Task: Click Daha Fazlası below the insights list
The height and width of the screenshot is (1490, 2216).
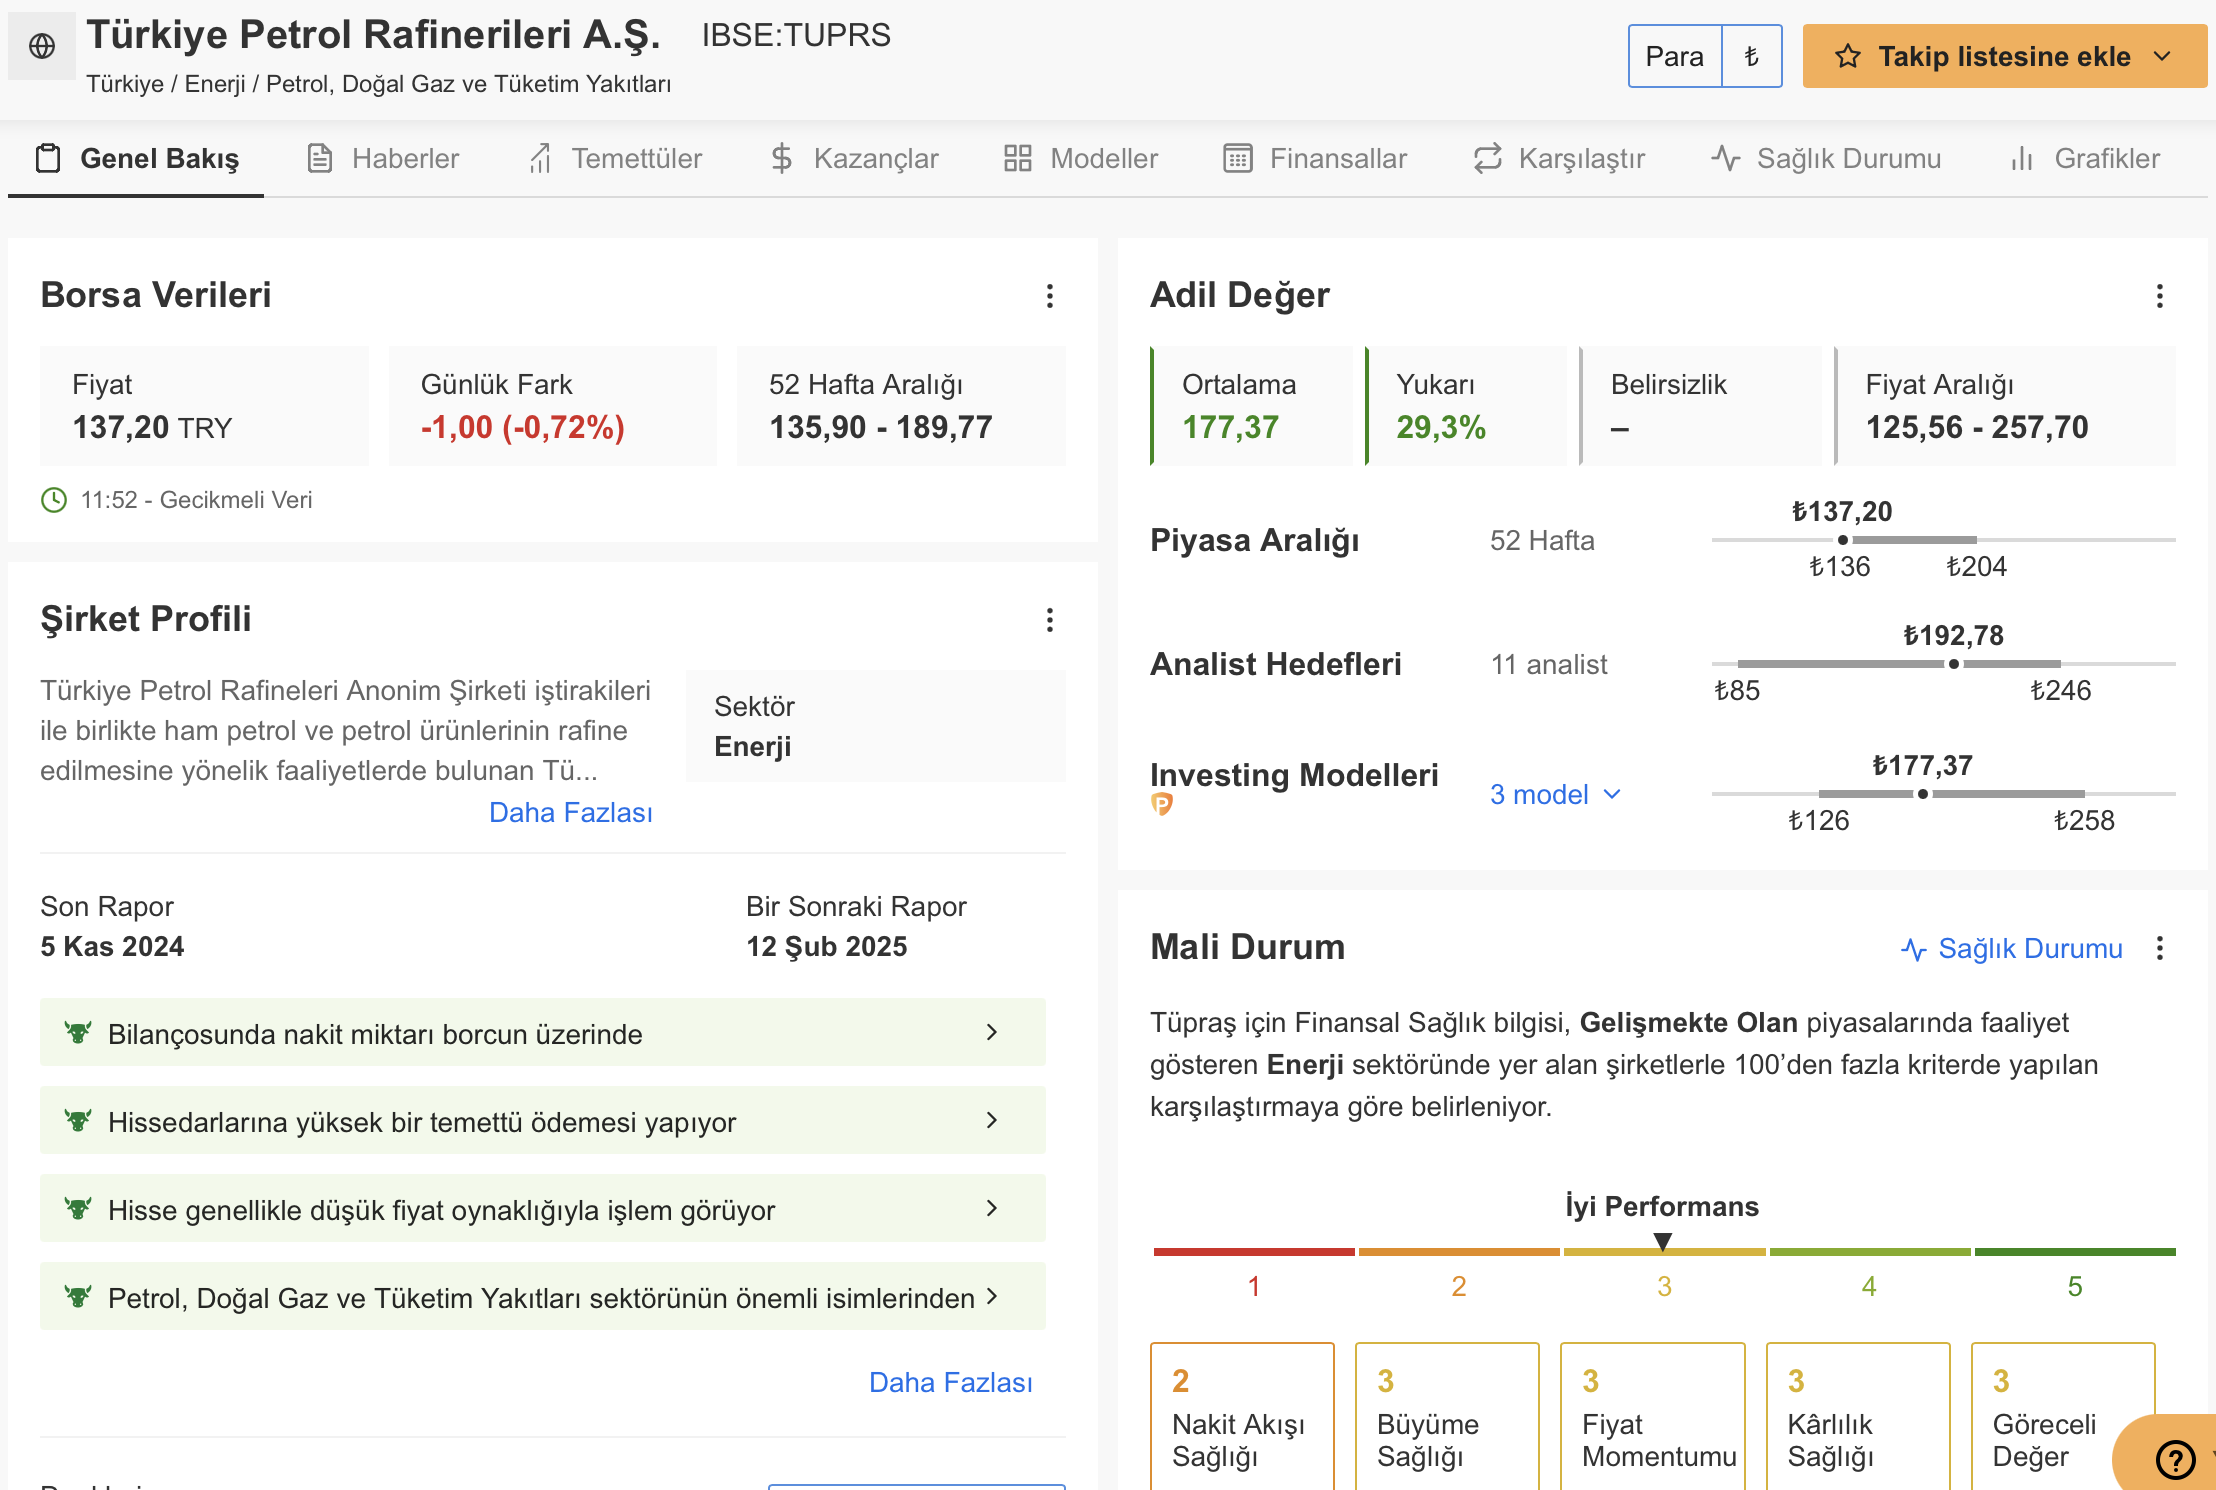Action: click(x=951, y=1382)
